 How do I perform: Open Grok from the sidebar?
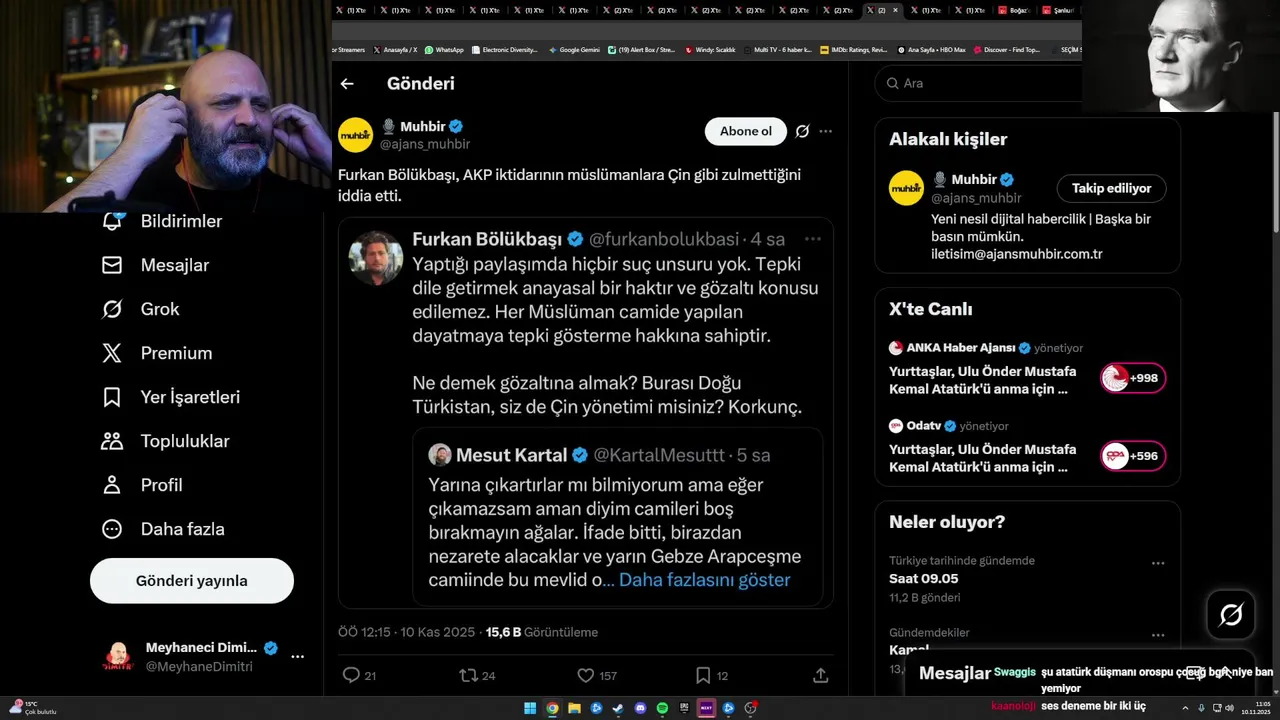coord(140,309)
